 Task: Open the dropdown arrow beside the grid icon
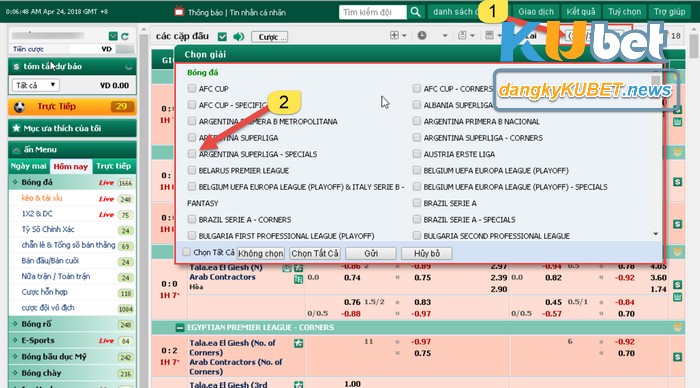[x=404, y=35]
